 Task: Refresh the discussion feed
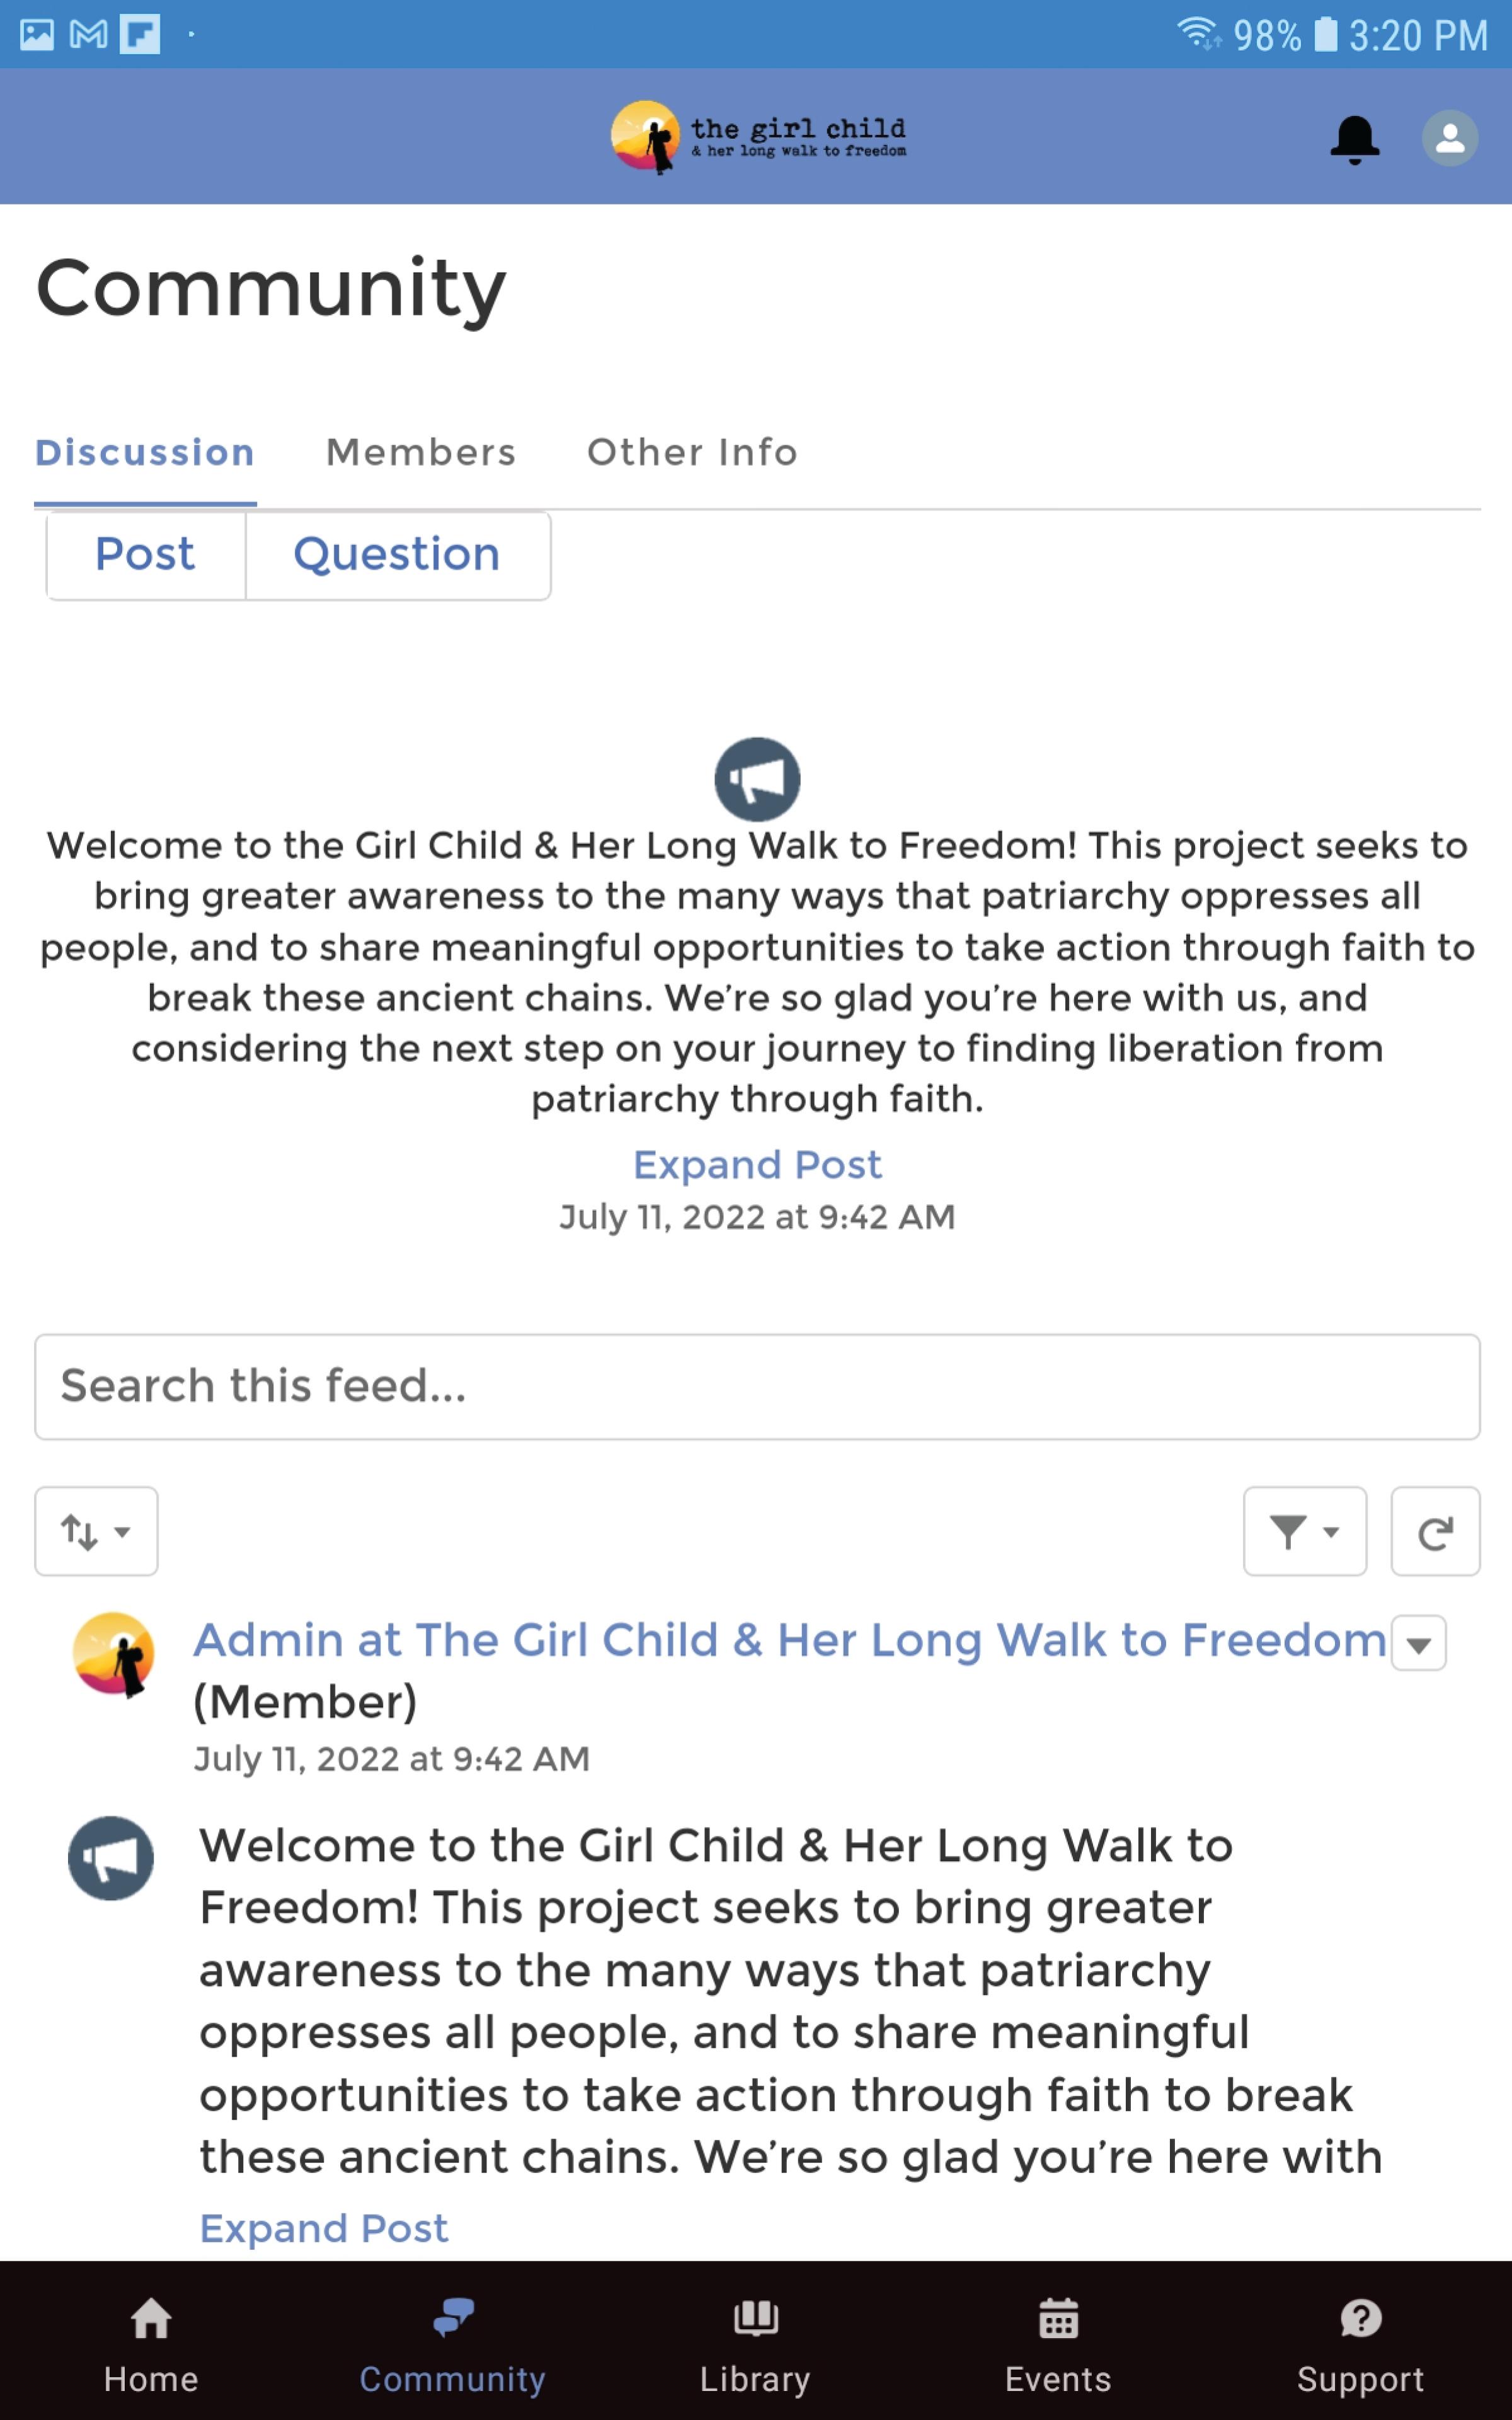(x=1435, y=1531)
